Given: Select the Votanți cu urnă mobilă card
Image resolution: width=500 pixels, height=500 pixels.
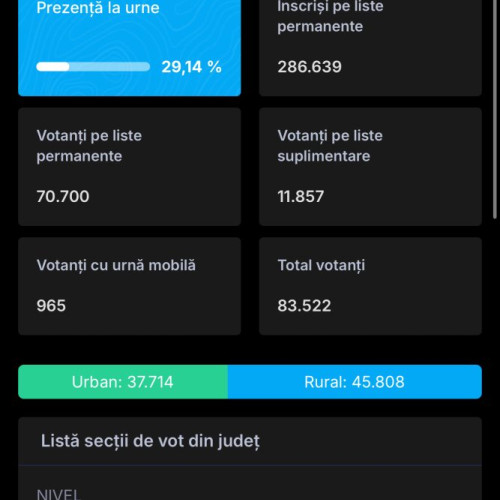Looking at the screenshot, I should point(129,286).
